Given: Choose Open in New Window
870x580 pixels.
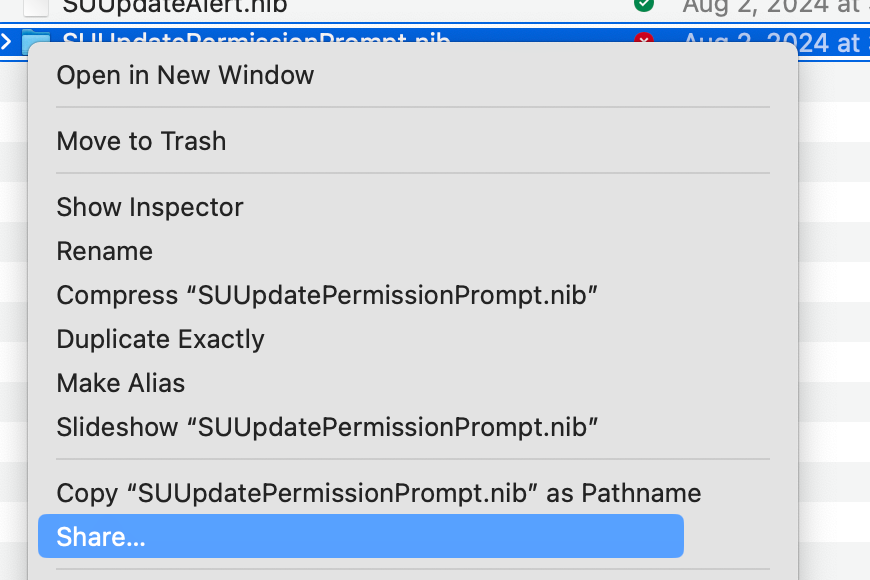Looking at the screenshot, I should click(185, 75).
